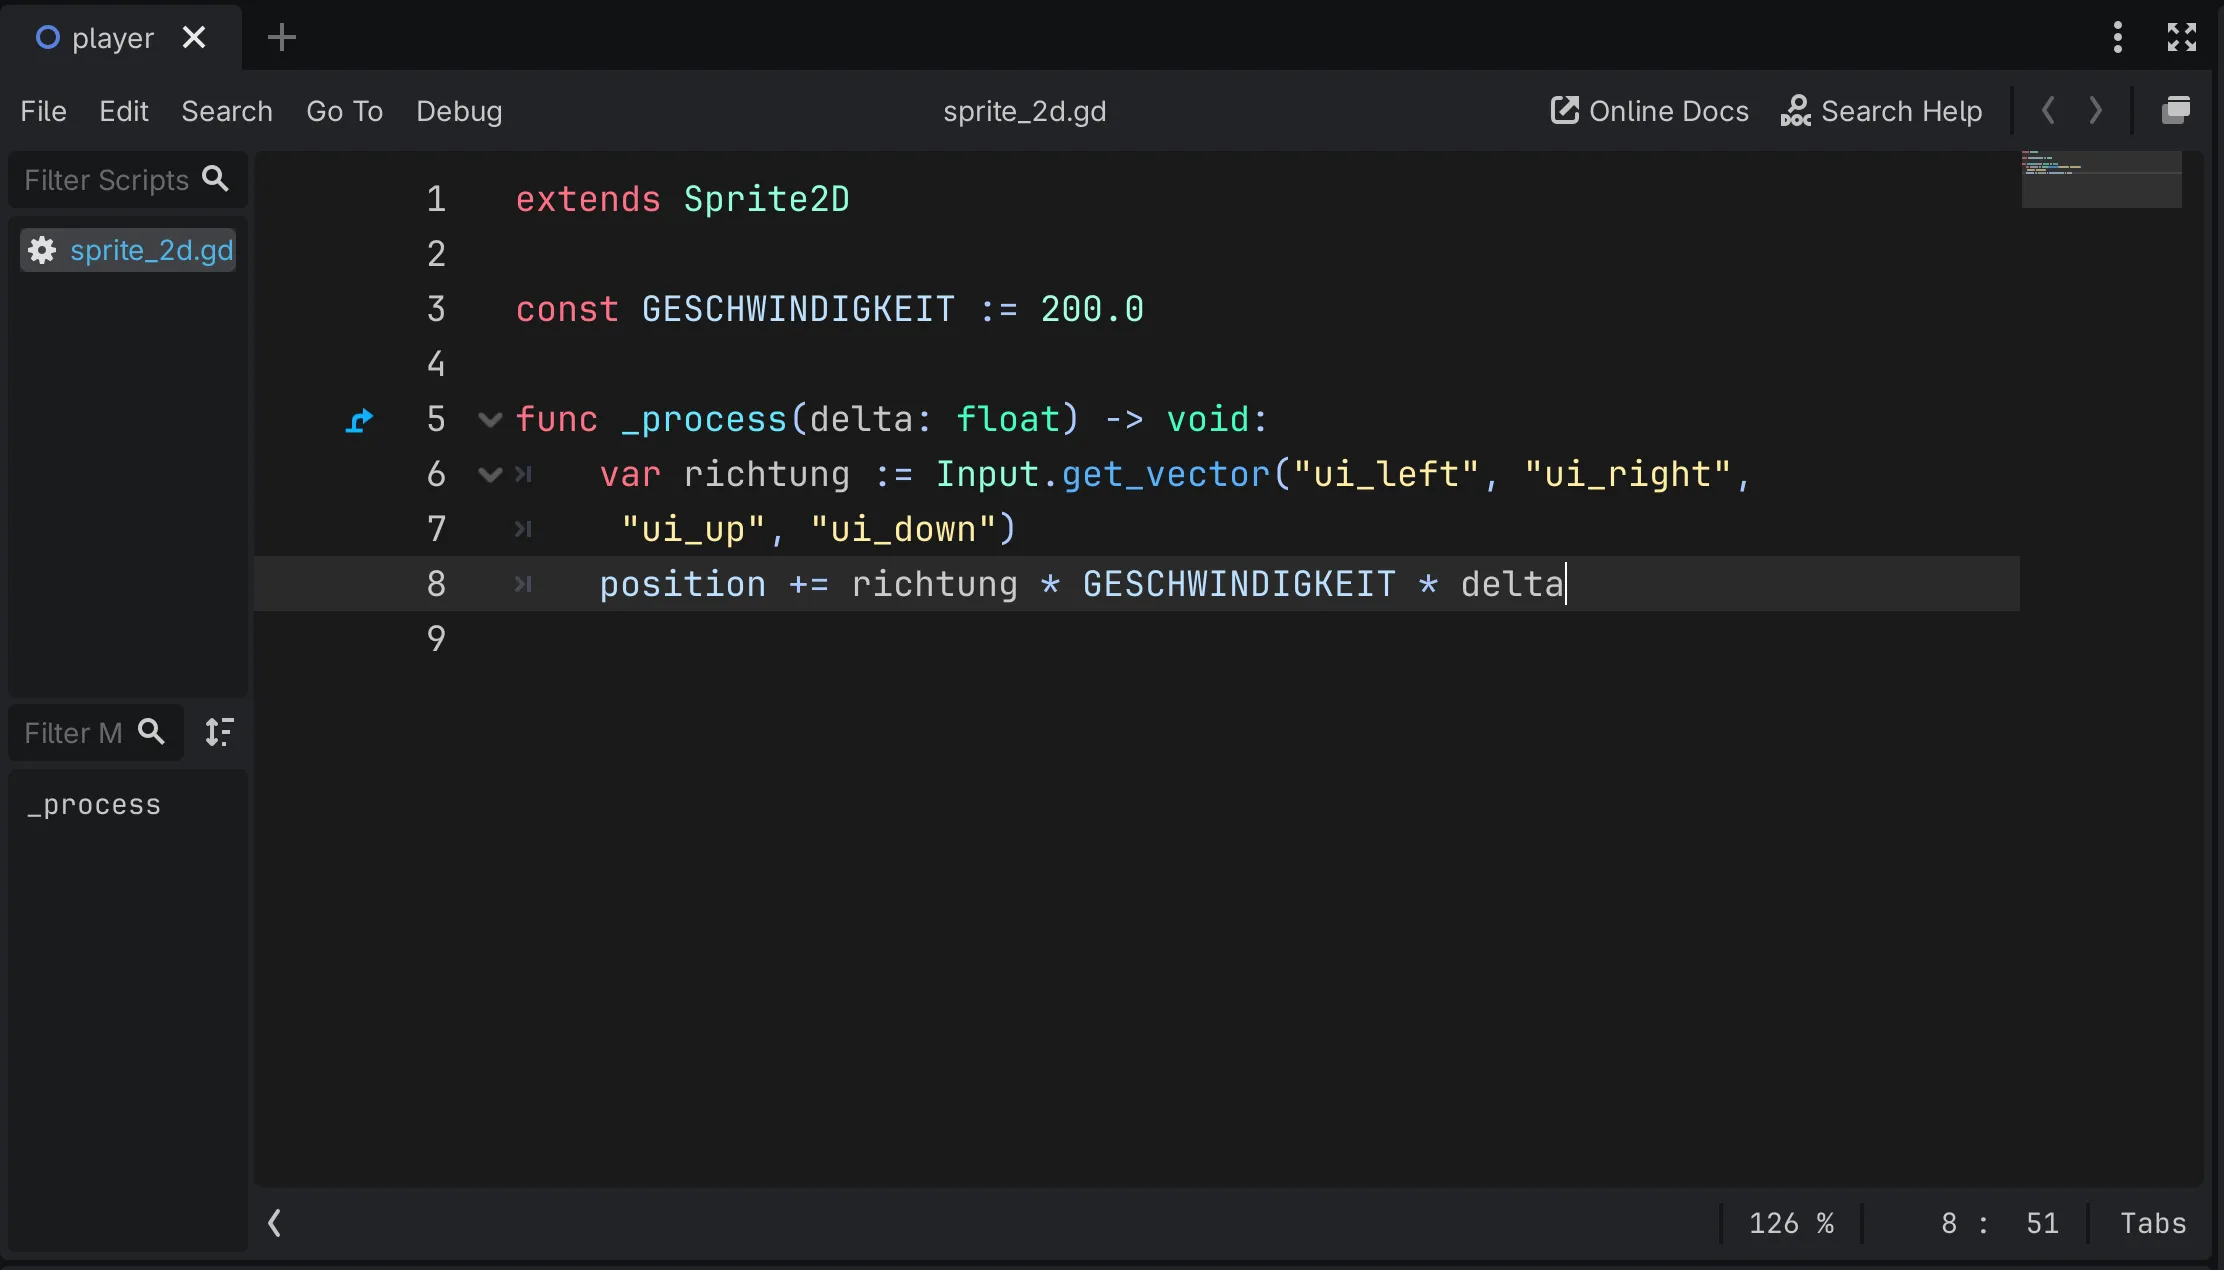2224x1270 pixels.
Task: Open the Debug menu
Action: point(459,111)
